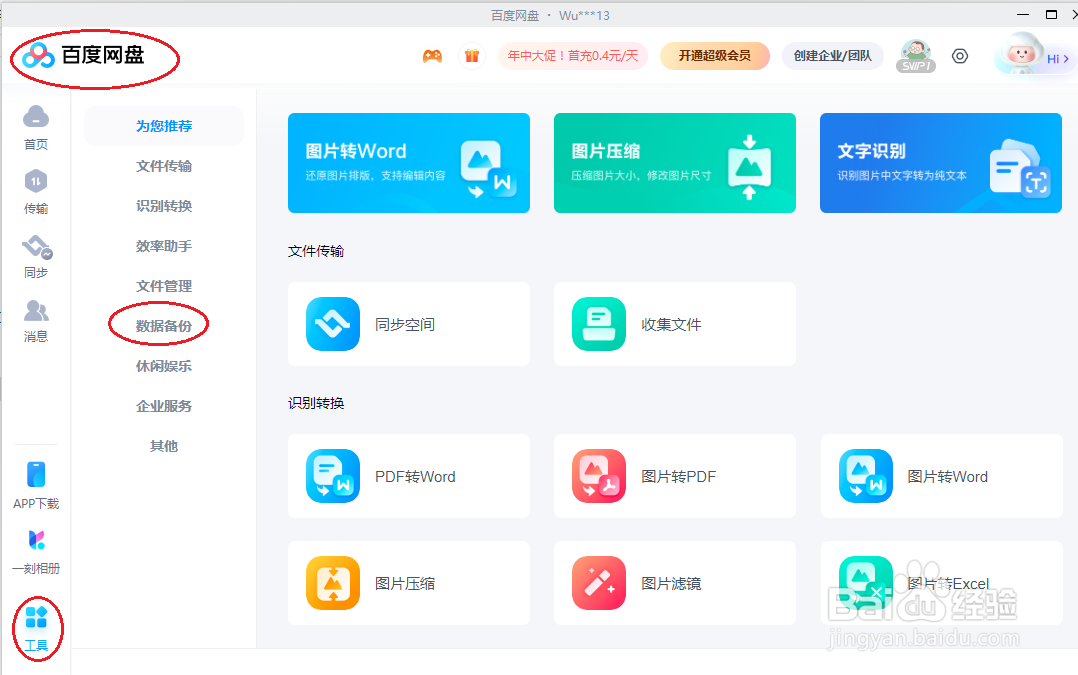Viewport: 1078px width, 675px height.
Task: Select the 文件管理 category
Action: click(164, 285)
